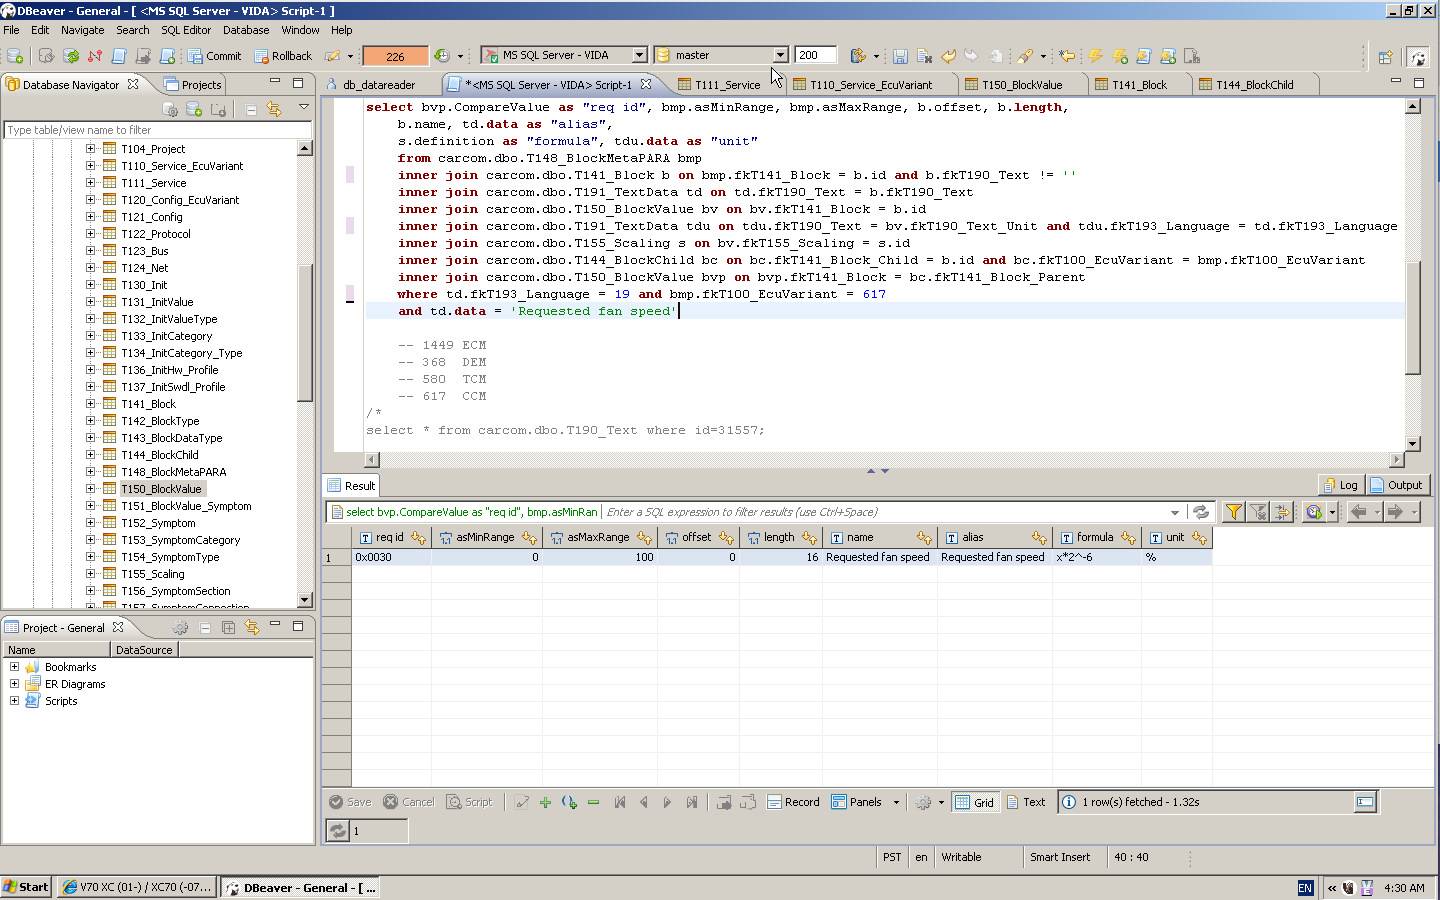The image size is (1440, 900).
Task: Click the Rollback button
Action: click(282, 56)
